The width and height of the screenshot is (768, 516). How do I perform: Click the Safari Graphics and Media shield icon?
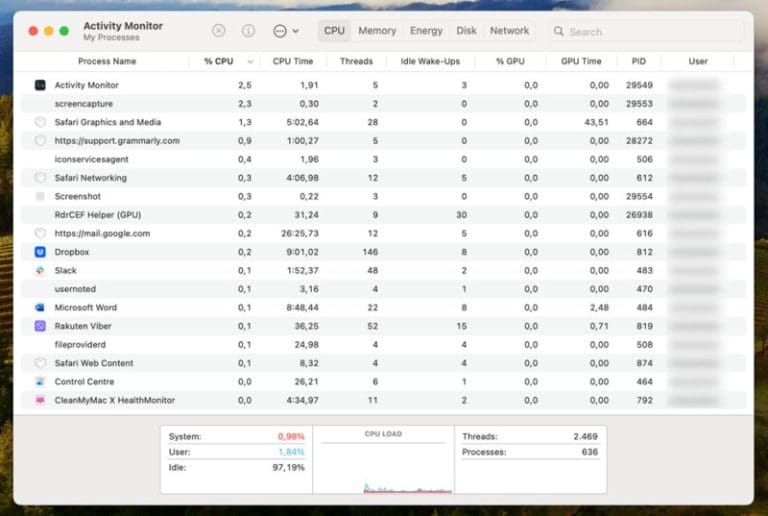(x=40, y=122)
